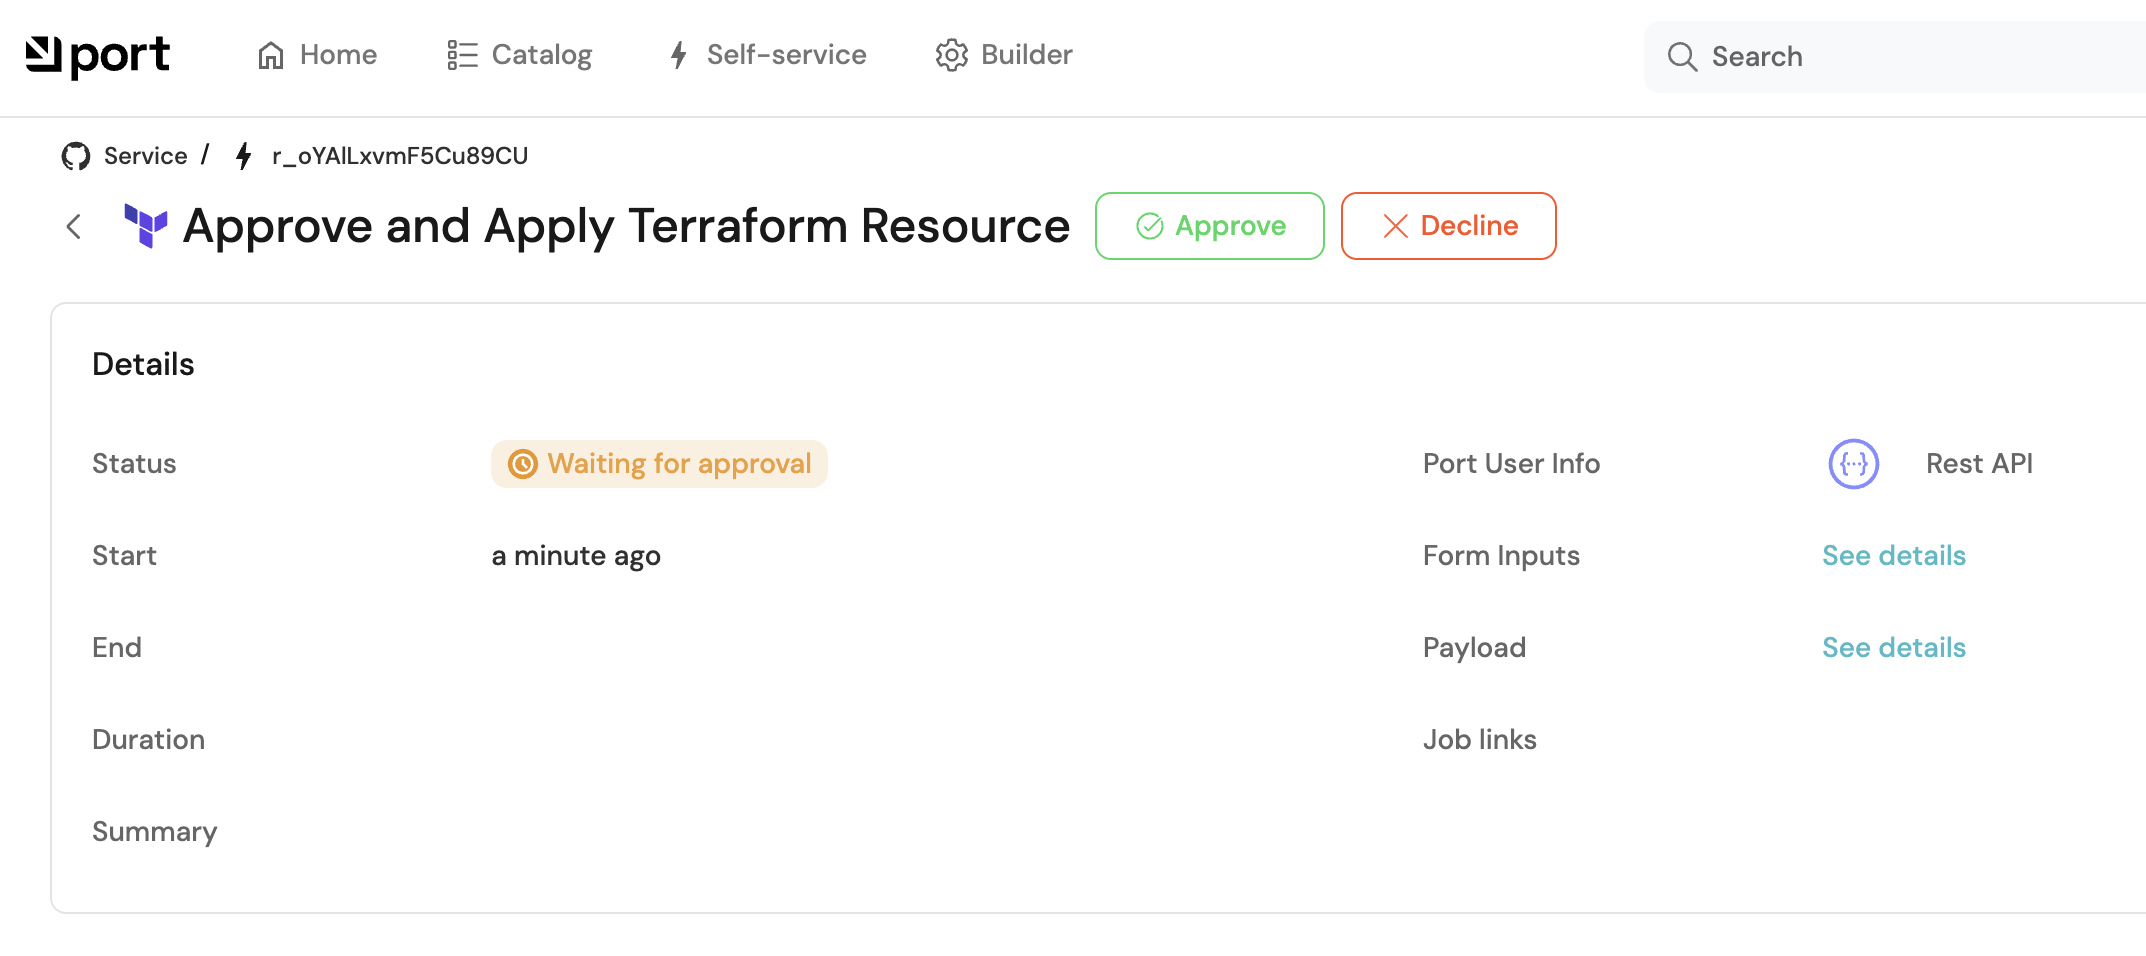Image resolution: width=2146 pixels, height=956 pixels.
Task: Click the Catalog list icon
Action: click(x=462, y=55)
